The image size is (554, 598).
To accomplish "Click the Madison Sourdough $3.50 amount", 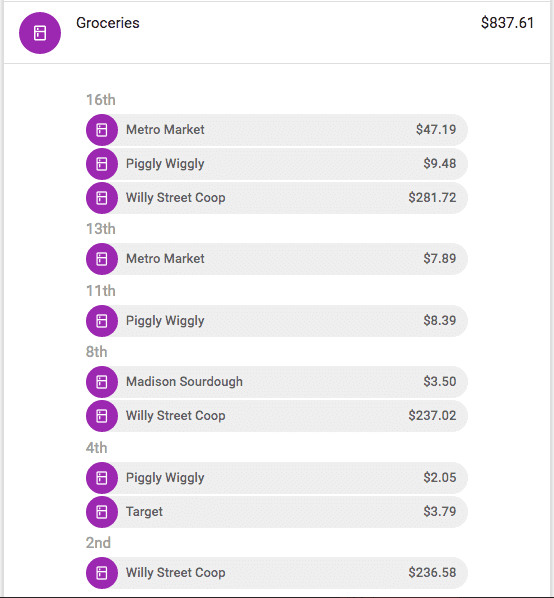I will [440, 381].
